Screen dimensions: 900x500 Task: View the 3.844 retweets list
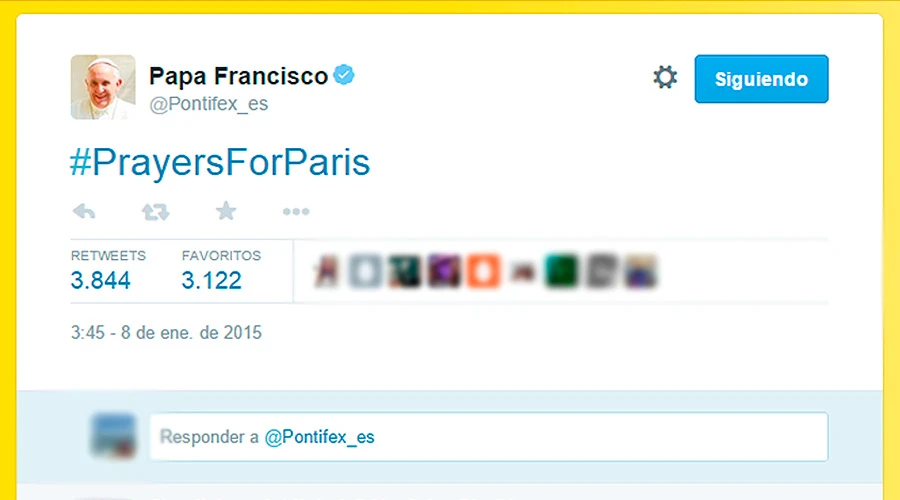pos(101,281)
